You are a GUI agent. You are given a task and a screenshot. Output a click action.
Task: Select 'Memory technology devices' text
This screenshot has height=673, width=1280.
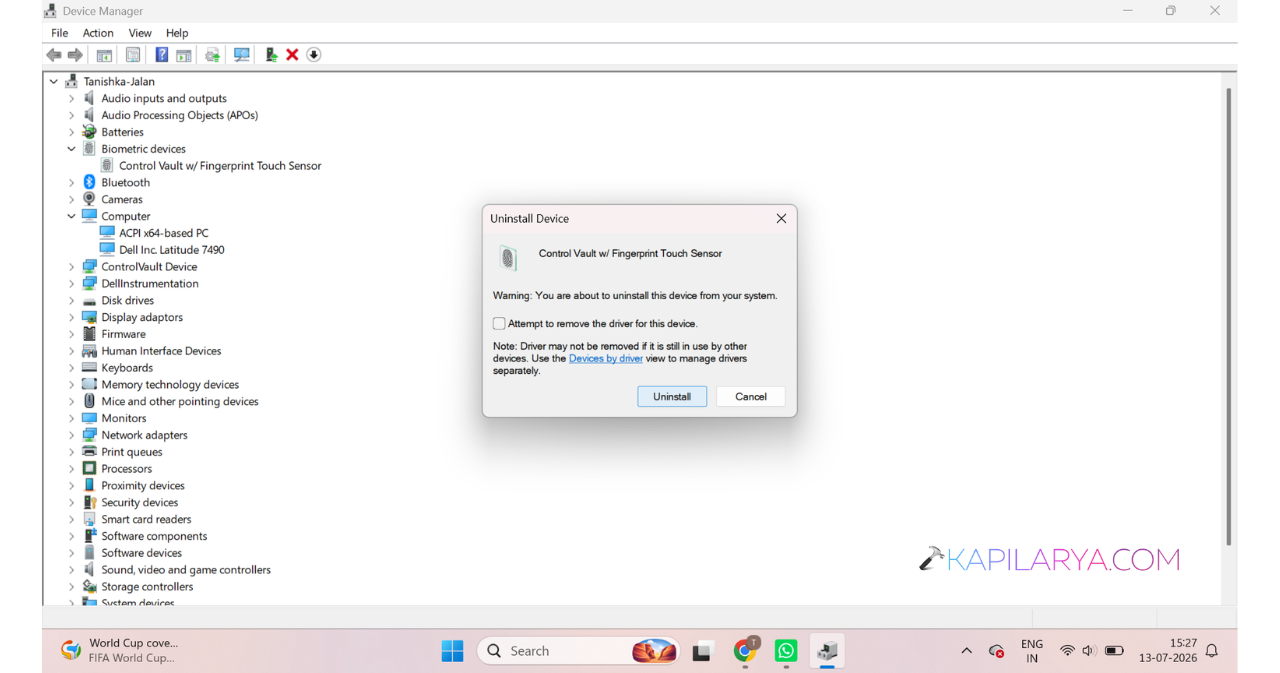[170, 385]
